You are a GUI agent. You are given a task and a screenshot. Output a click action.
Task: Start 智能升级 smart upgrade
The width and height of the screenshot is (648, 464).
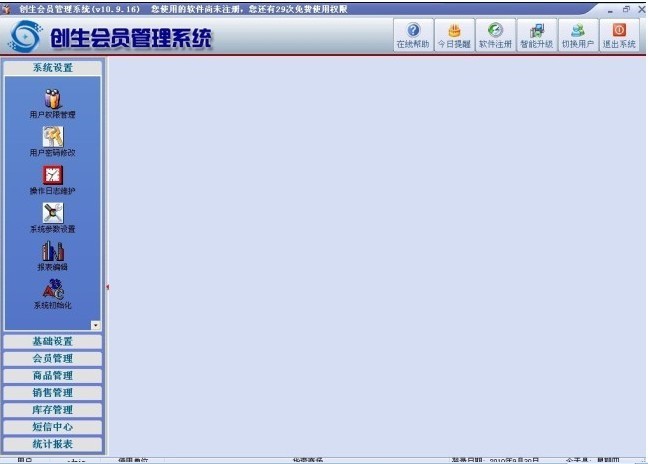coord(536,36)
